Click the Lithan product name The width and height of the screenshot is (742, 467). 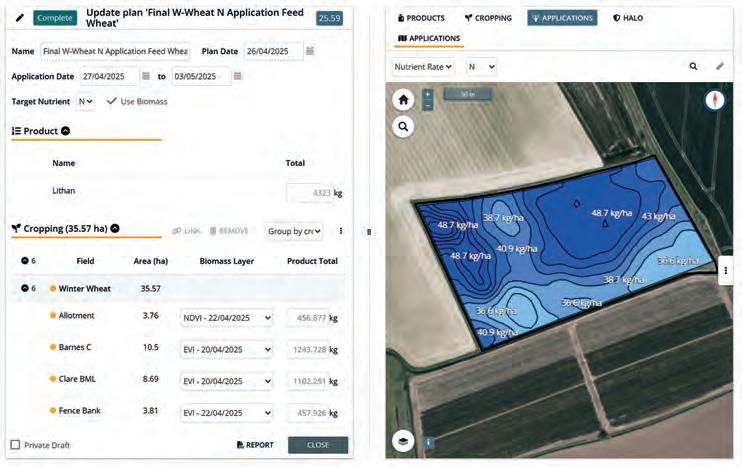click(x=63, y=190)
